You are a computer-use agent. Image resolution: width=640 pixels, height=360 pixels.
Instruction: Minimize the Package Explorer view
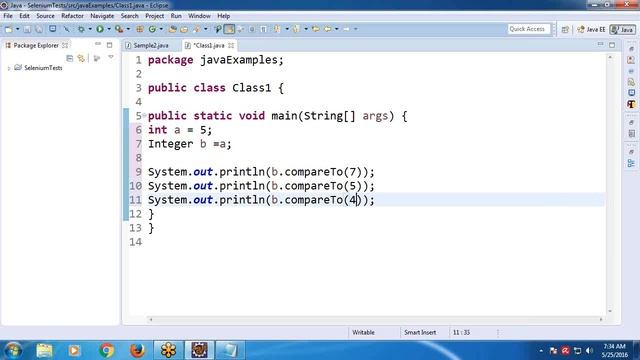tap(98, 44)
